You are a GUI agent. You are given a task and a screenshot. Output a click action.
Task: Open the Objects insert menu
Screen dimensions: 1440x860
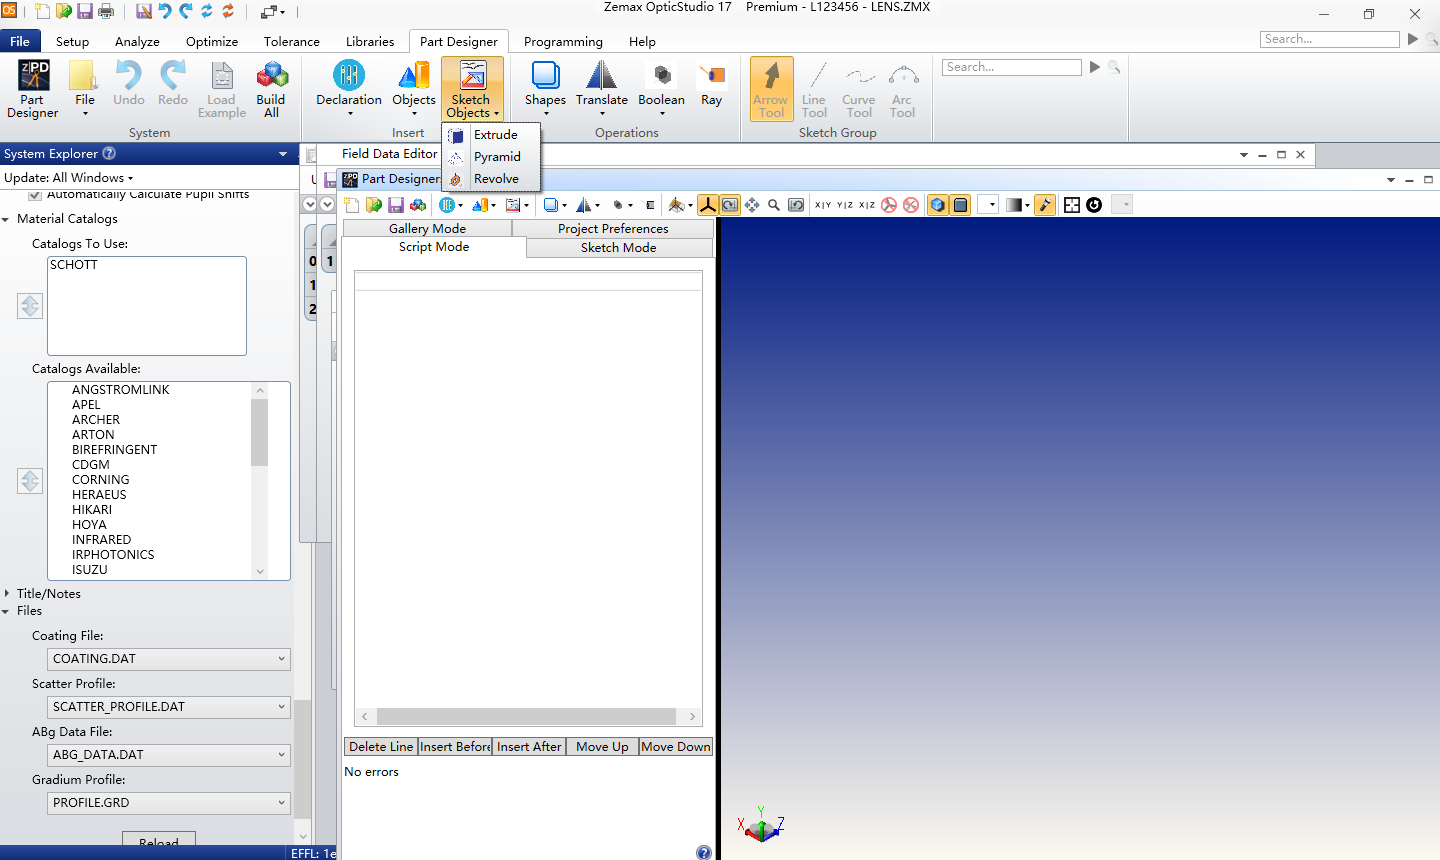(x=414, y=89)
